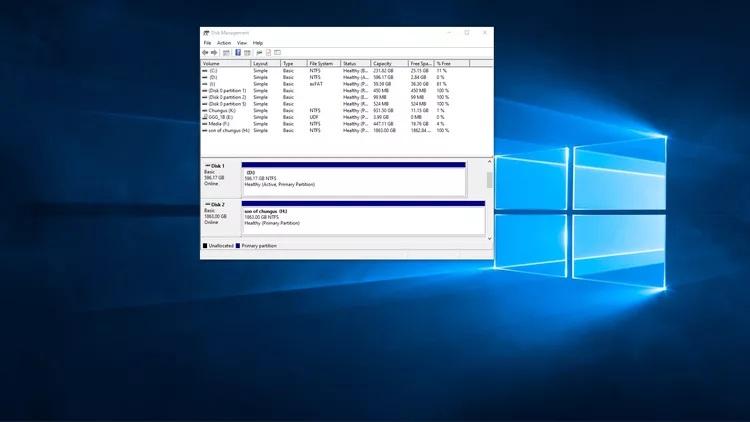The image size is (750, 422).
Task: Open the View menu
Action: (x=241, y=43)
